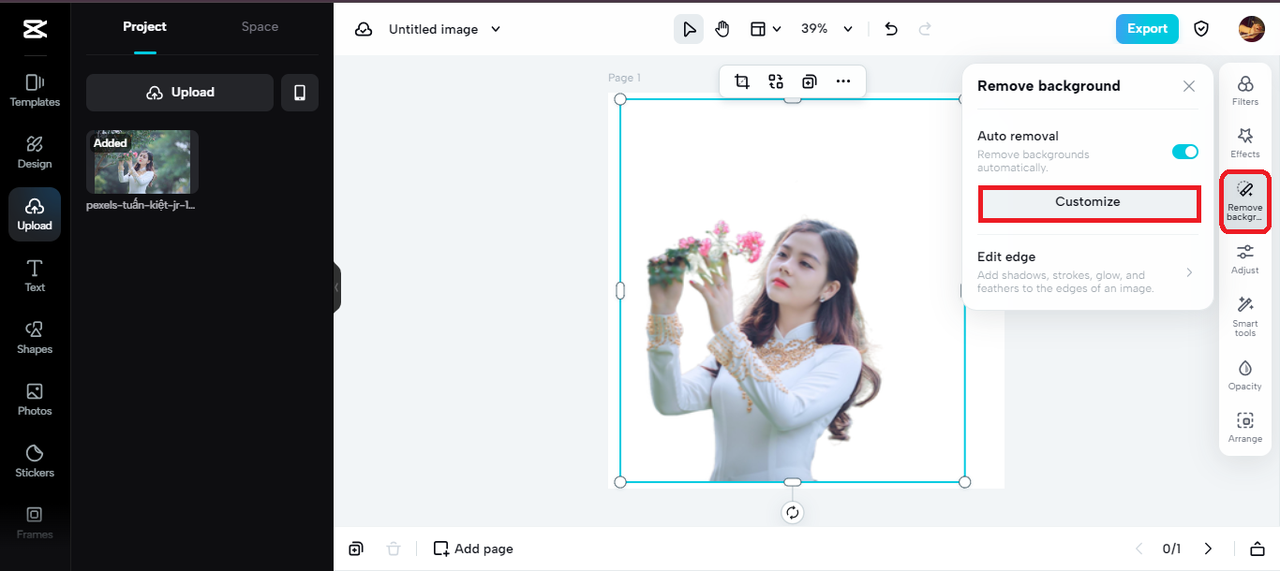
Task: Open the Smart tools panel
Action: tap(1245, 317)
